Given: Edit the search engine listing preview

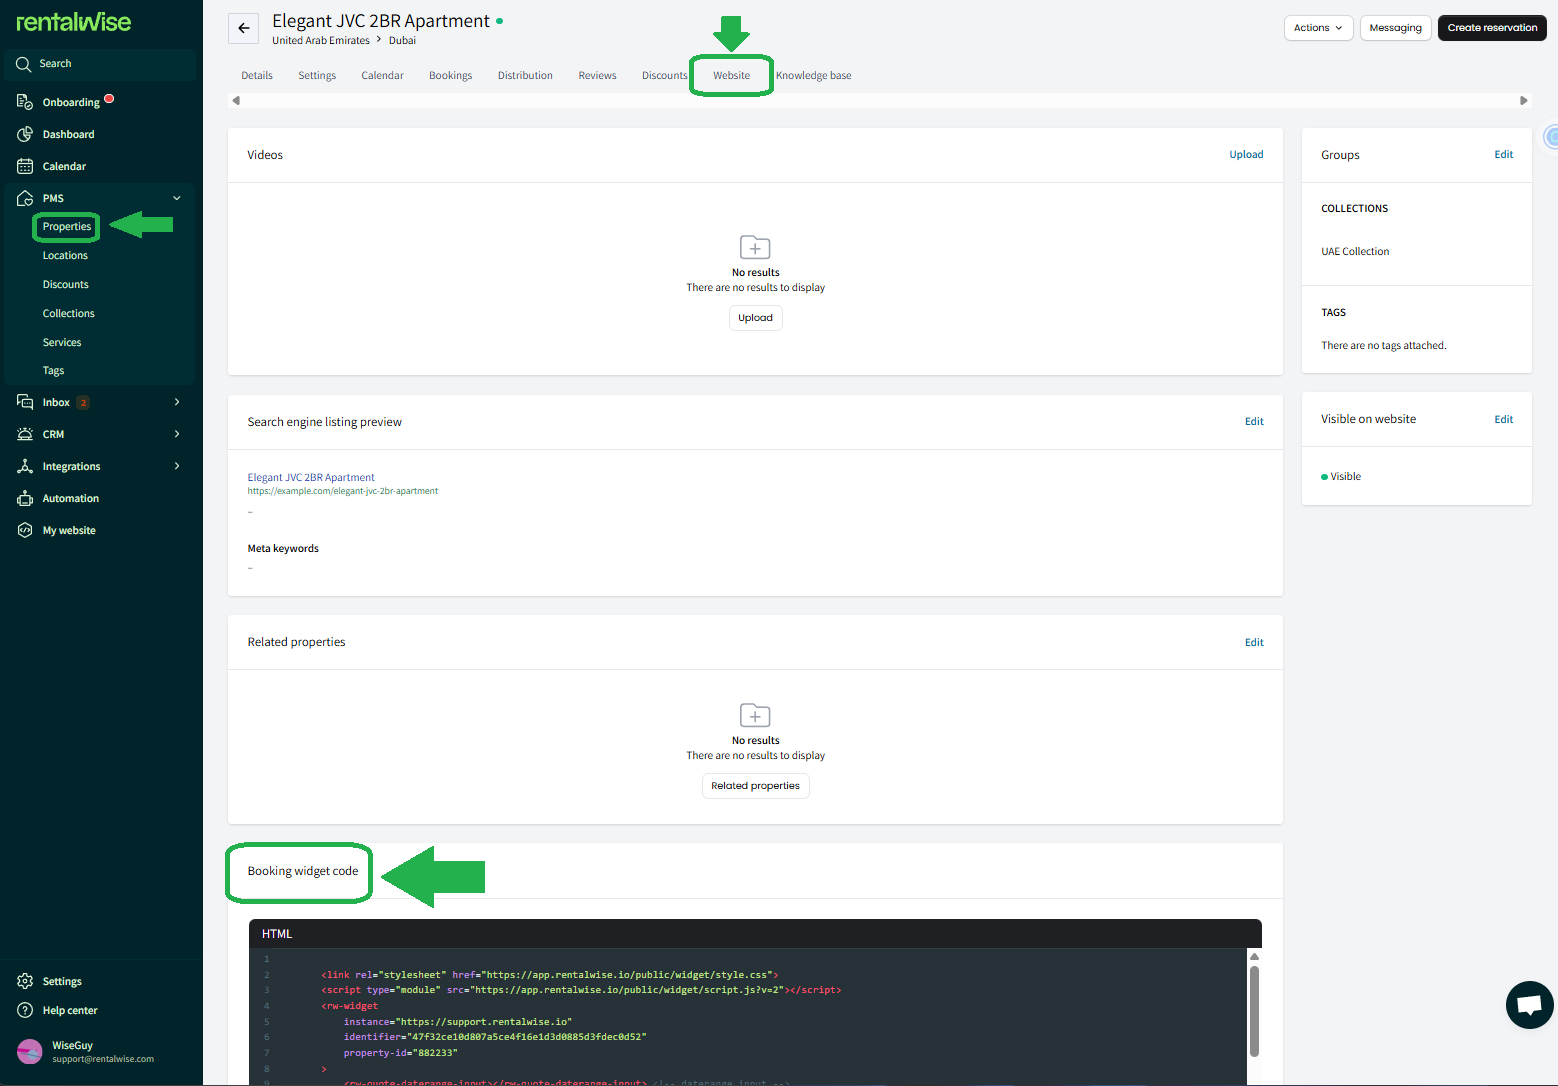Looking at the screenshot, I should tap(1254, 422).
